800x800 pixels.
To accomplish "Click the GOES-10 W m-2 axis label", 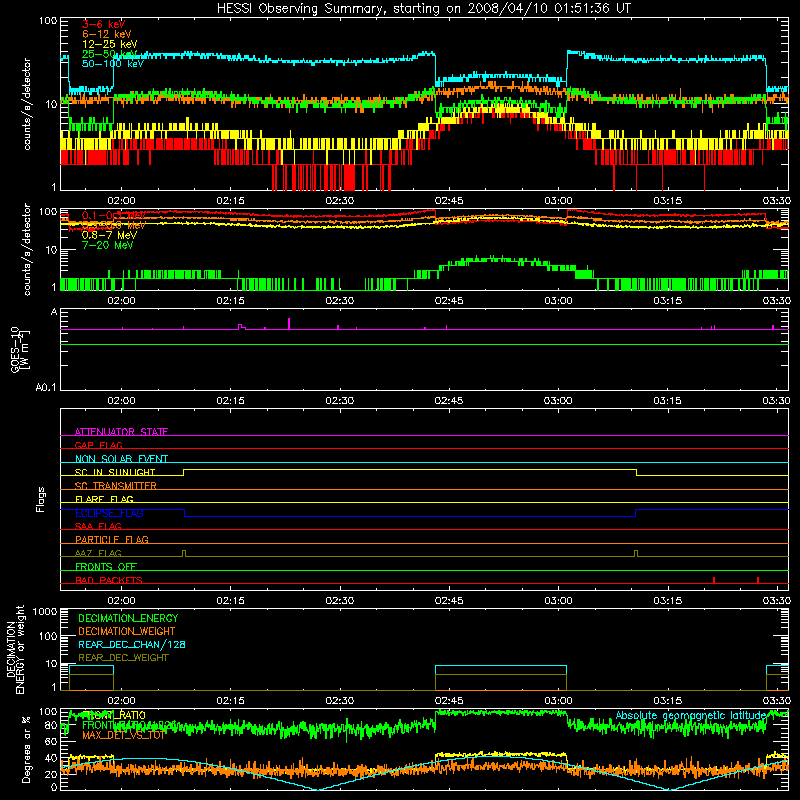I will click(x=20, y=349).
